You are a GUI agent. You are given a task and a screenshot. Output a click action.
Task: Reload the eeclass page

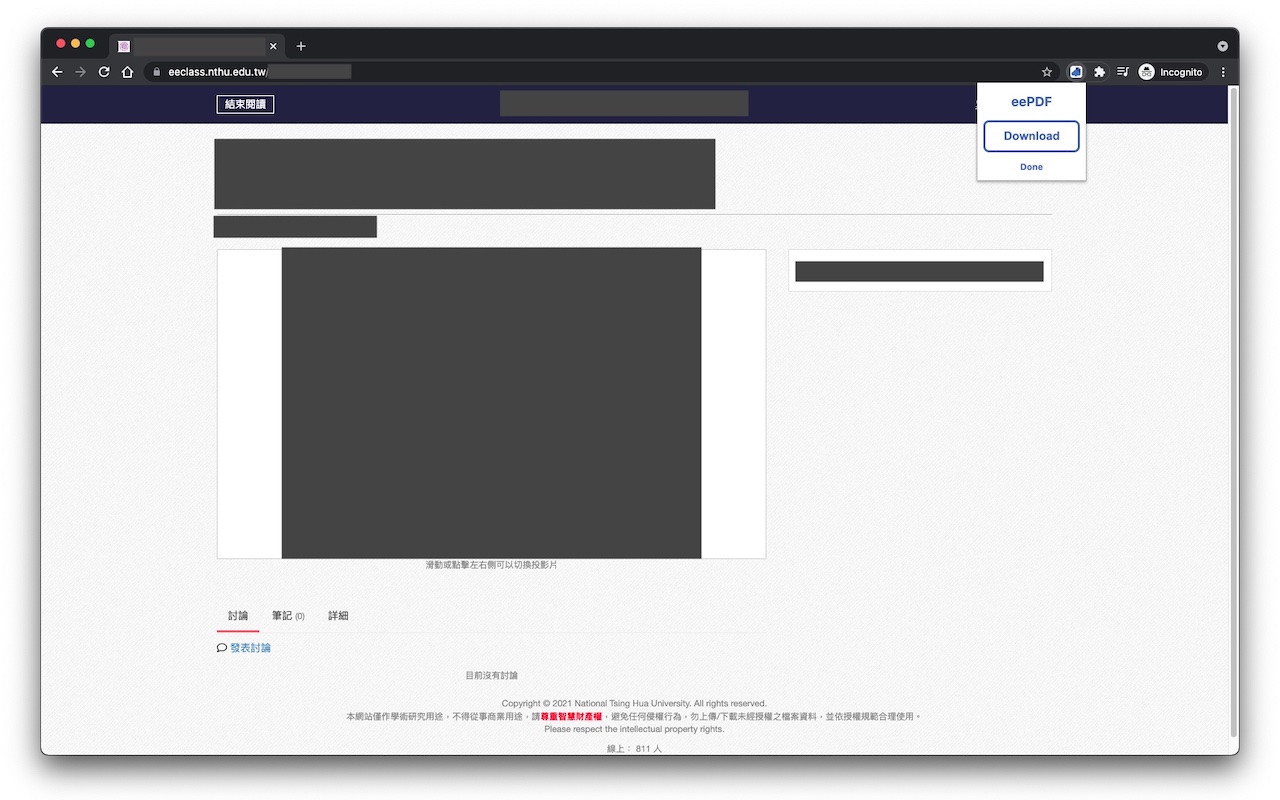coord(104,71)
